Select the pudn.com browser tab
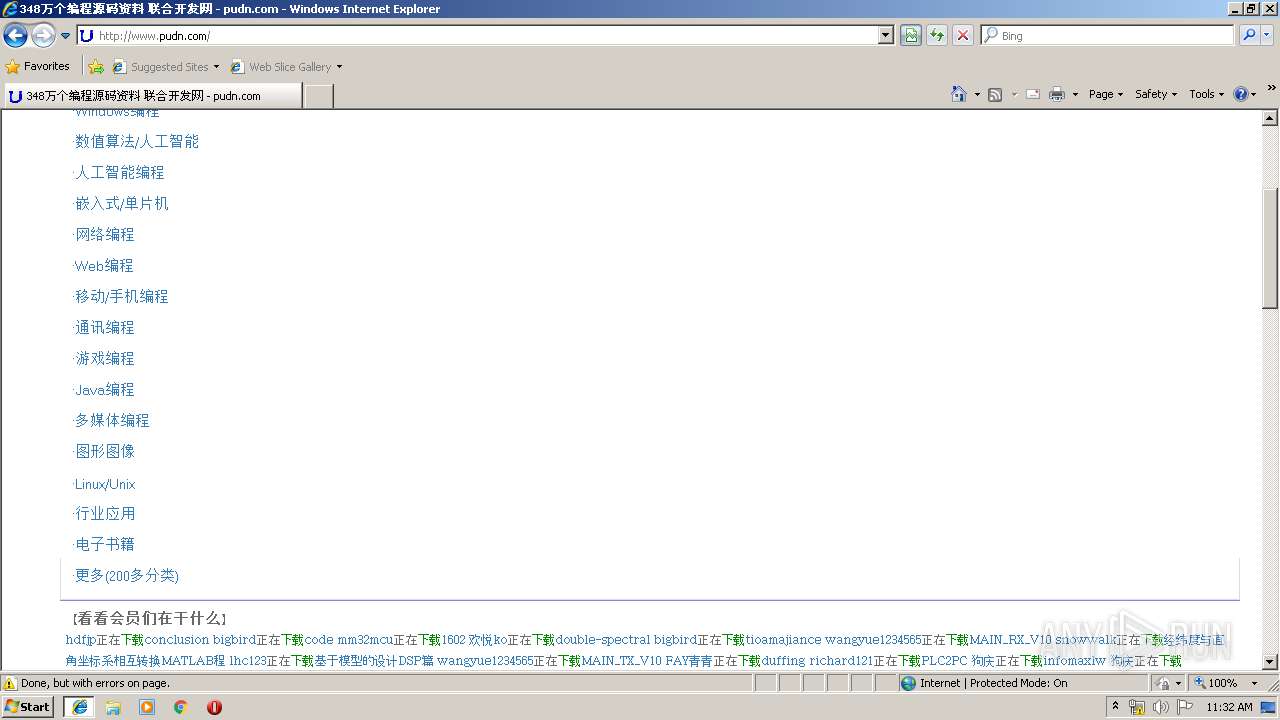This screenshot has width=1280, height=720. pos(152,96)
